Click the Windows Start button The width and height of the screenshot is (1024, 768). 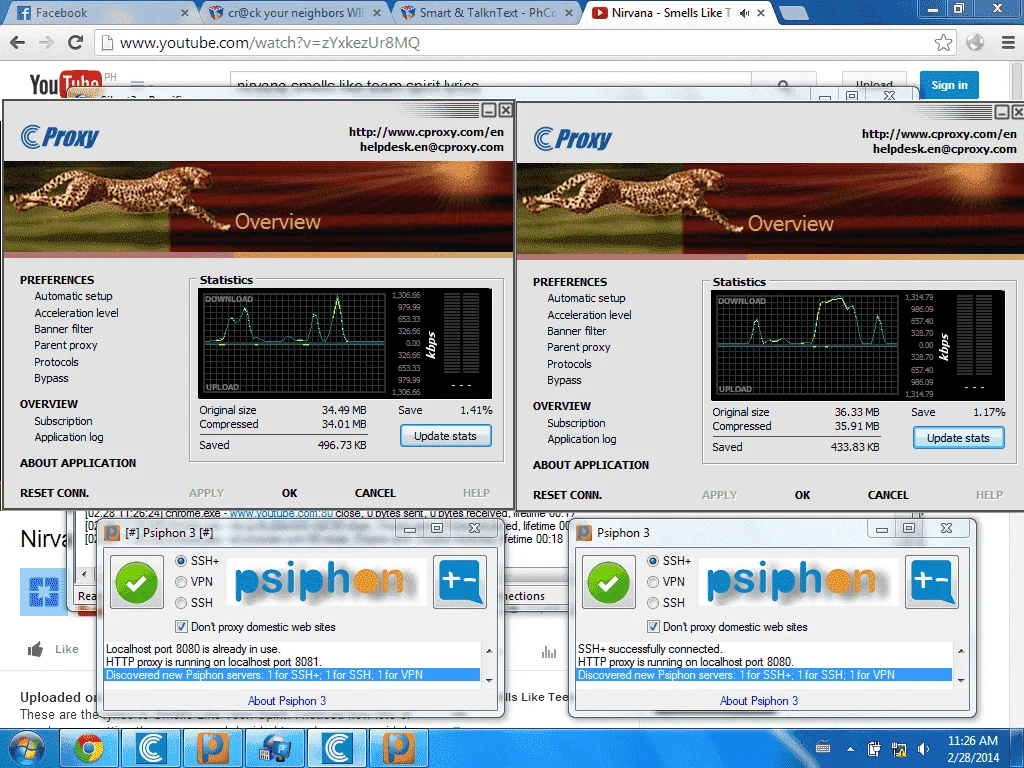pos(25,748)
